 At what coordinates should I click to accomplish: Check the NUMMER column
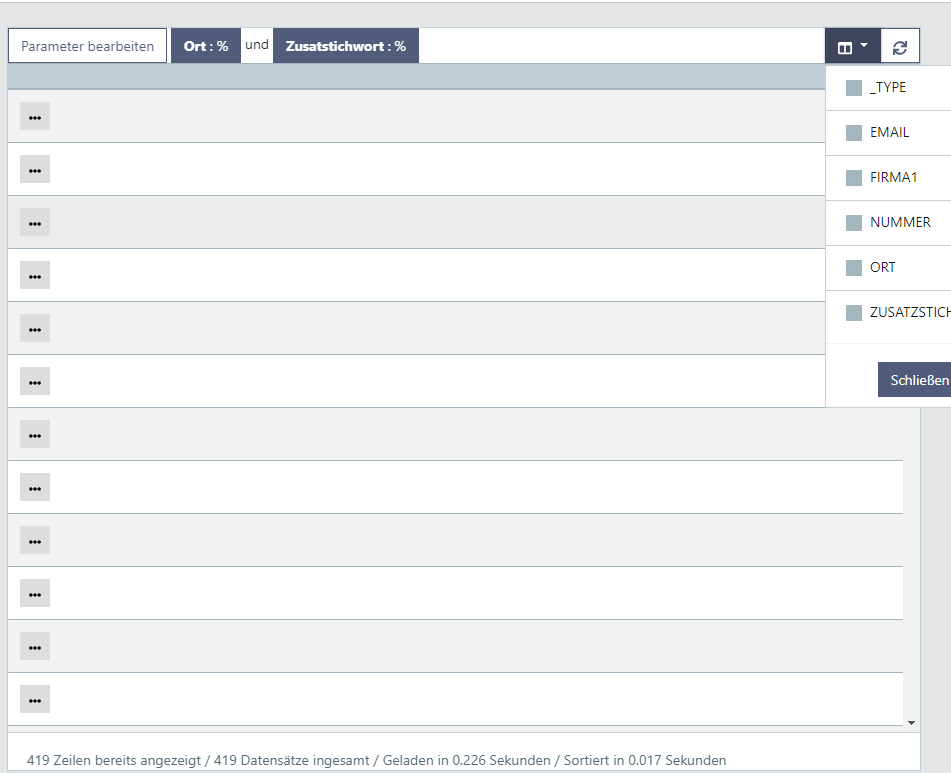click(853, 222)
